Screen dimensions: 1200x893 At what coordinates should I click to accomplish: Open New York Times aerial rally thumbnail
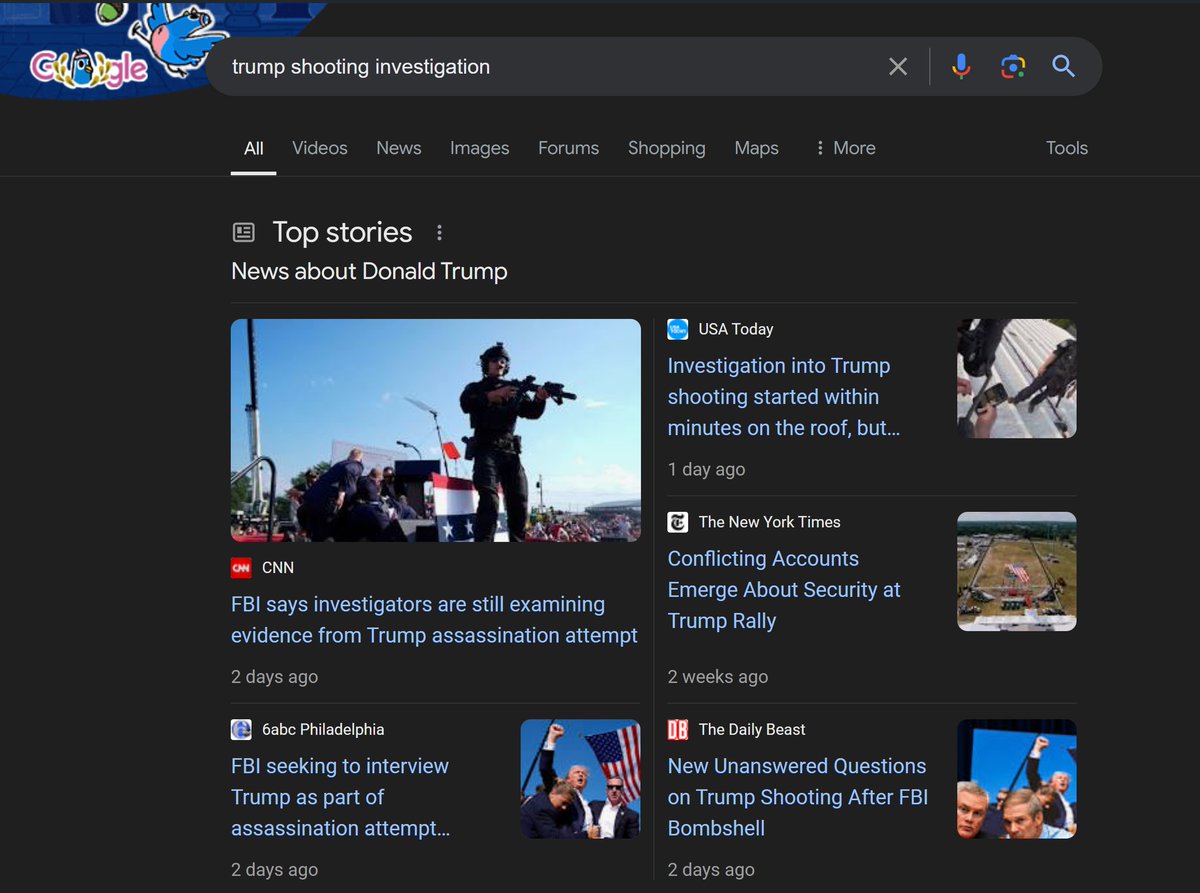point(1017,571)
